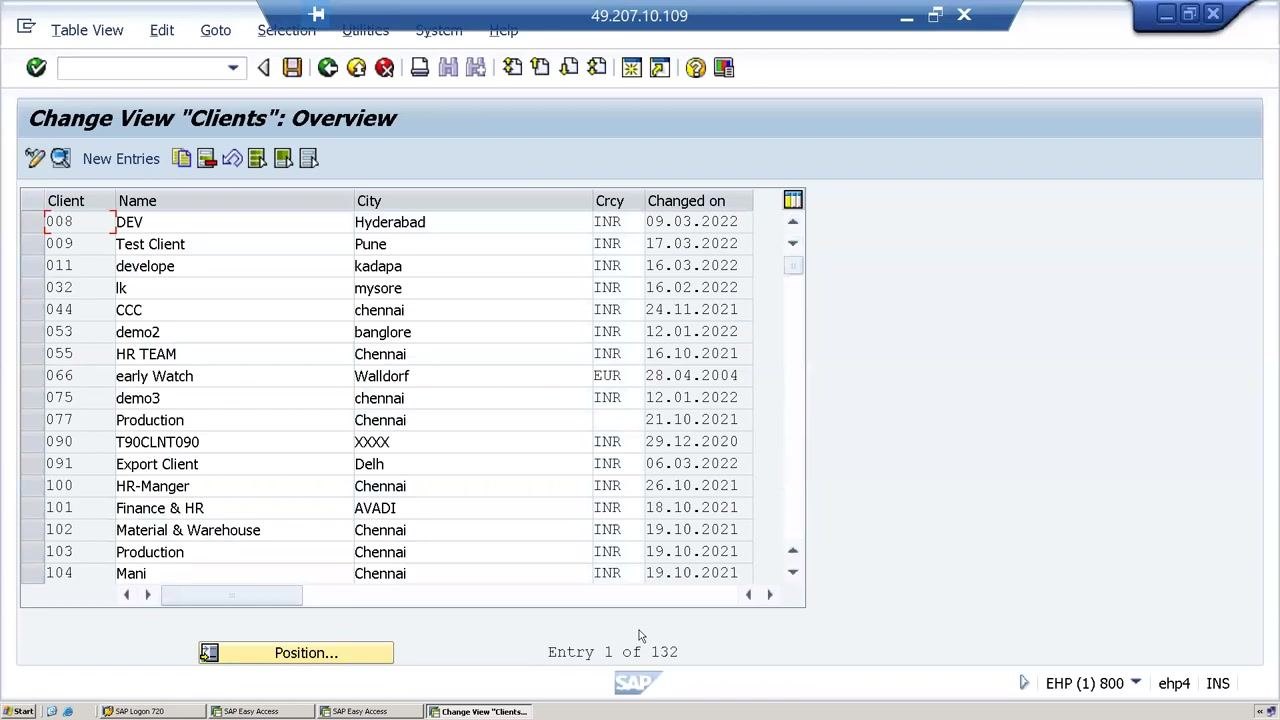Click the Save floppy disk icon

(292, 67)
